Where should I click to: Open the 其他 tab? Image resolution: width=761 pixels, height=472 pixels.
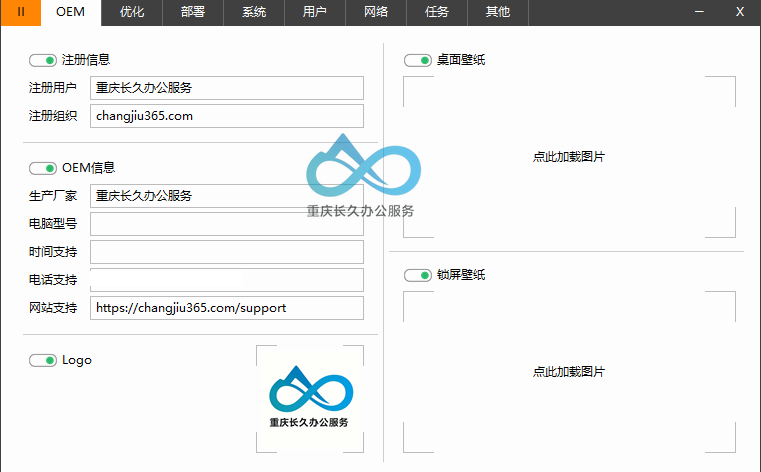(498, 12)
